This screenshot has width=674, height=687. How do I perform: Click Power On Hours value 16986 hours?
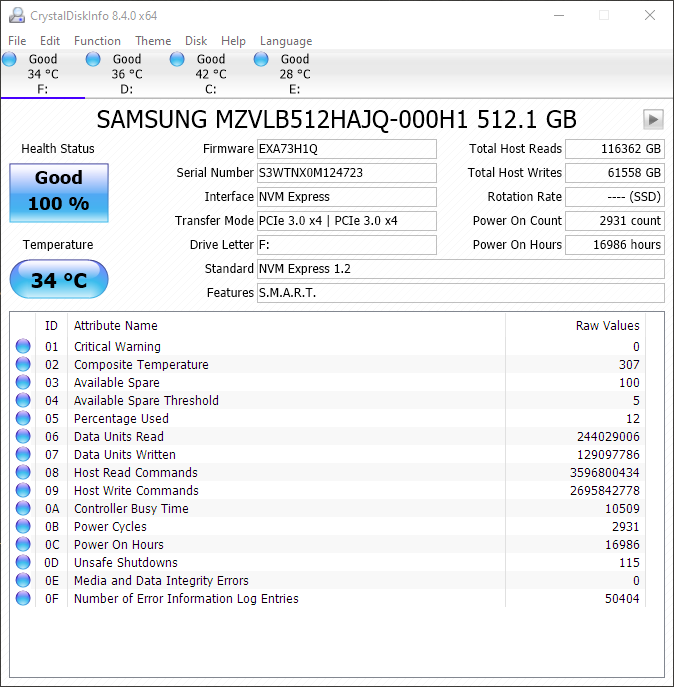point(615,244)
